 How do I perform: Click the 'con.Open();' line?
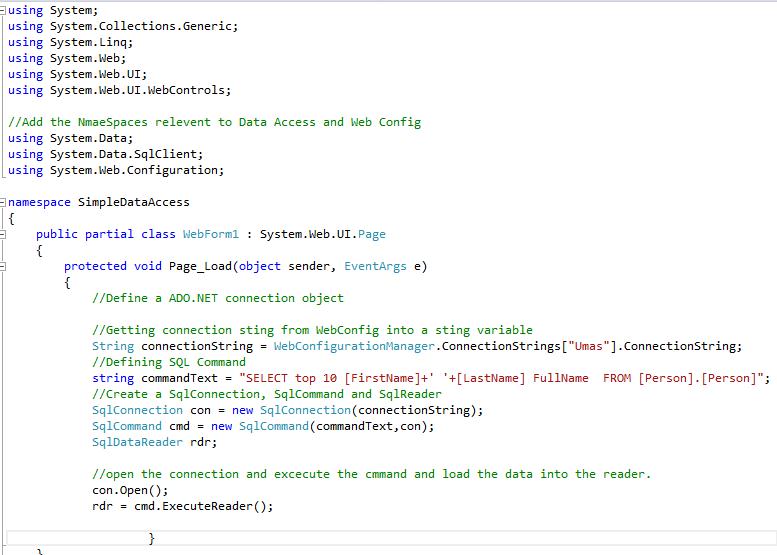pos(130,491)
